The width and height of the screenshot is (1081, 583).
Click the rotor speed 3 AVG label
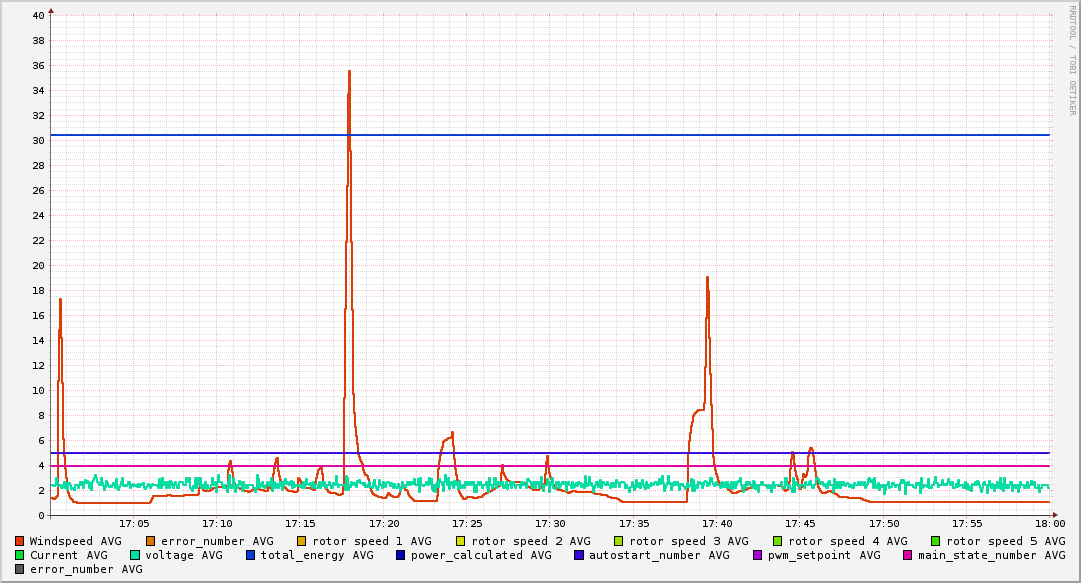(689, 542)
